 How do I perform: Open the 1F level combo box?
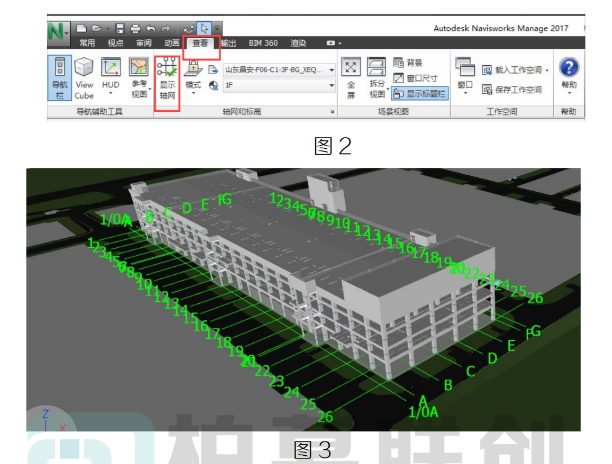pos(279,85)
